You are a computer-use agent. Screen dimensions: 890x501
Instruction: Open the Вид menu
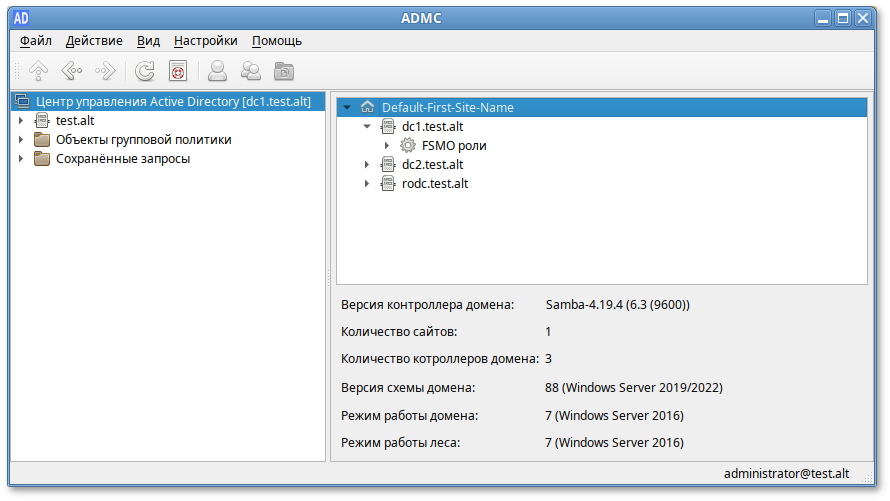point(148,41)
